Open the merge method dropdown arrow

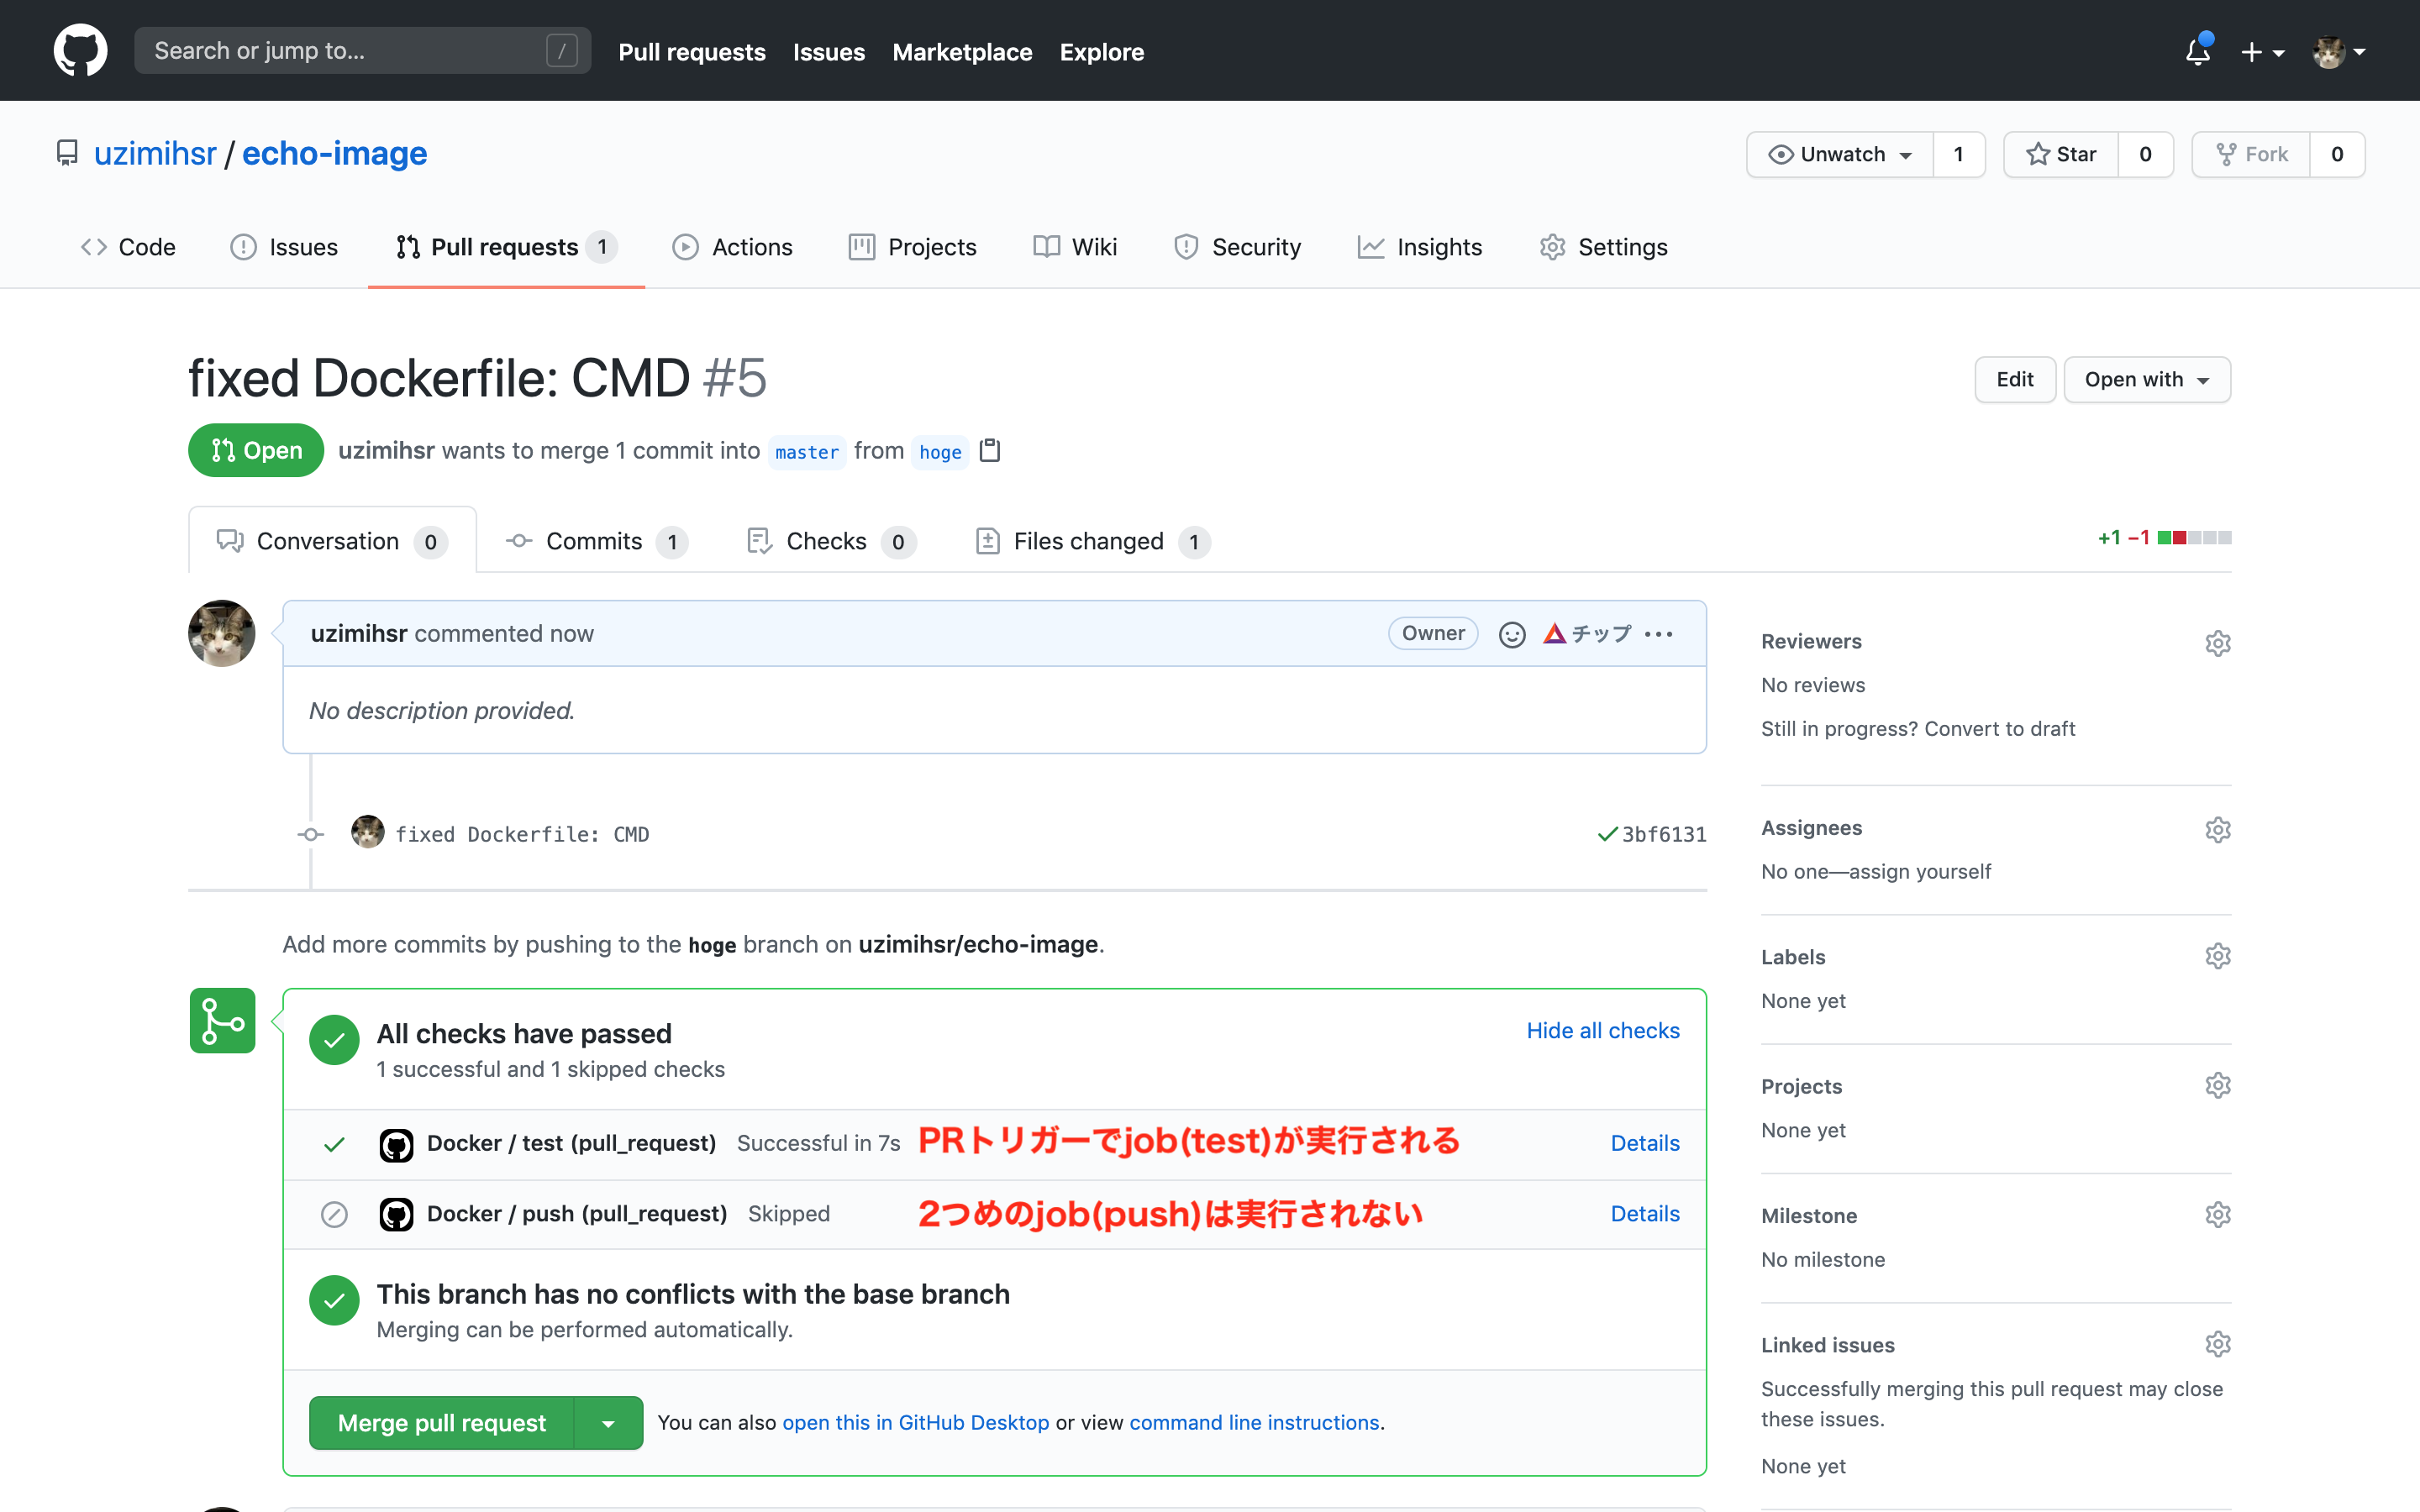click(x=608, y=1423)
